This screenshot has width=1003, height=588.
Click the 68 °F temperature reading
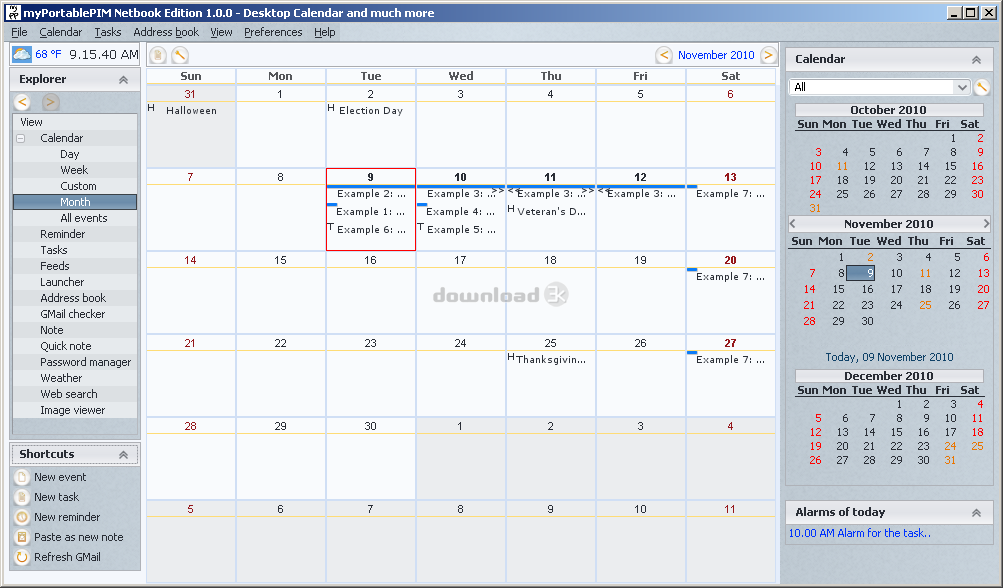48,54
